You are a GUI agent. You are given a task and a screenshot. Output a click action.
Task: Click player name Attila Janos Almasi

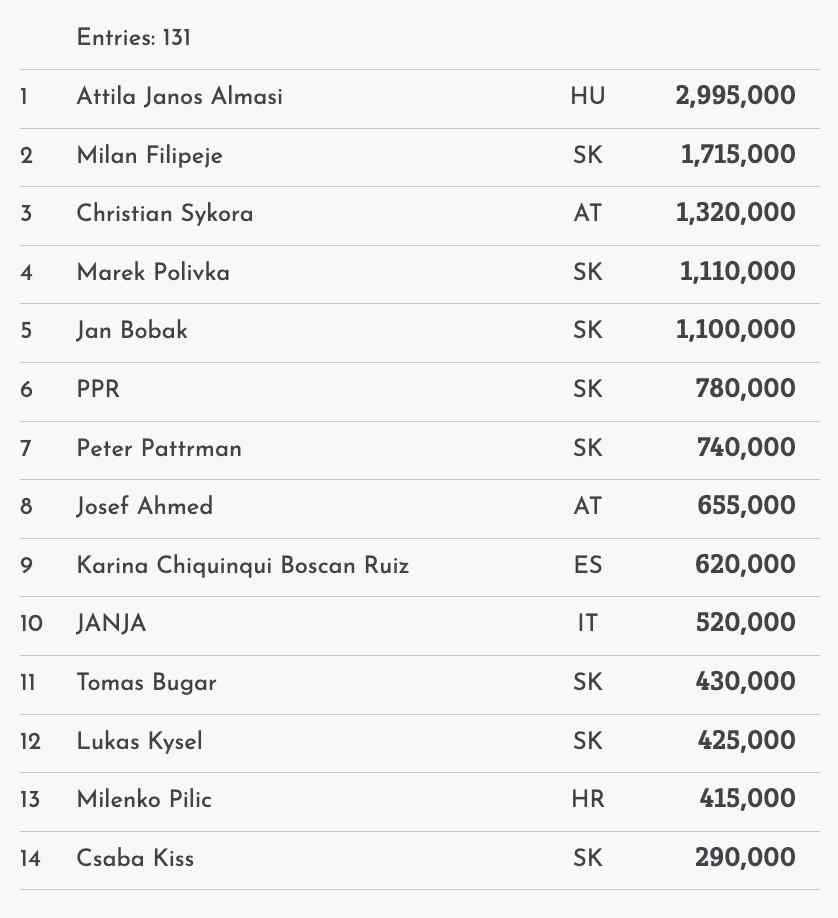pyautogui.click(x=179, y=97)
